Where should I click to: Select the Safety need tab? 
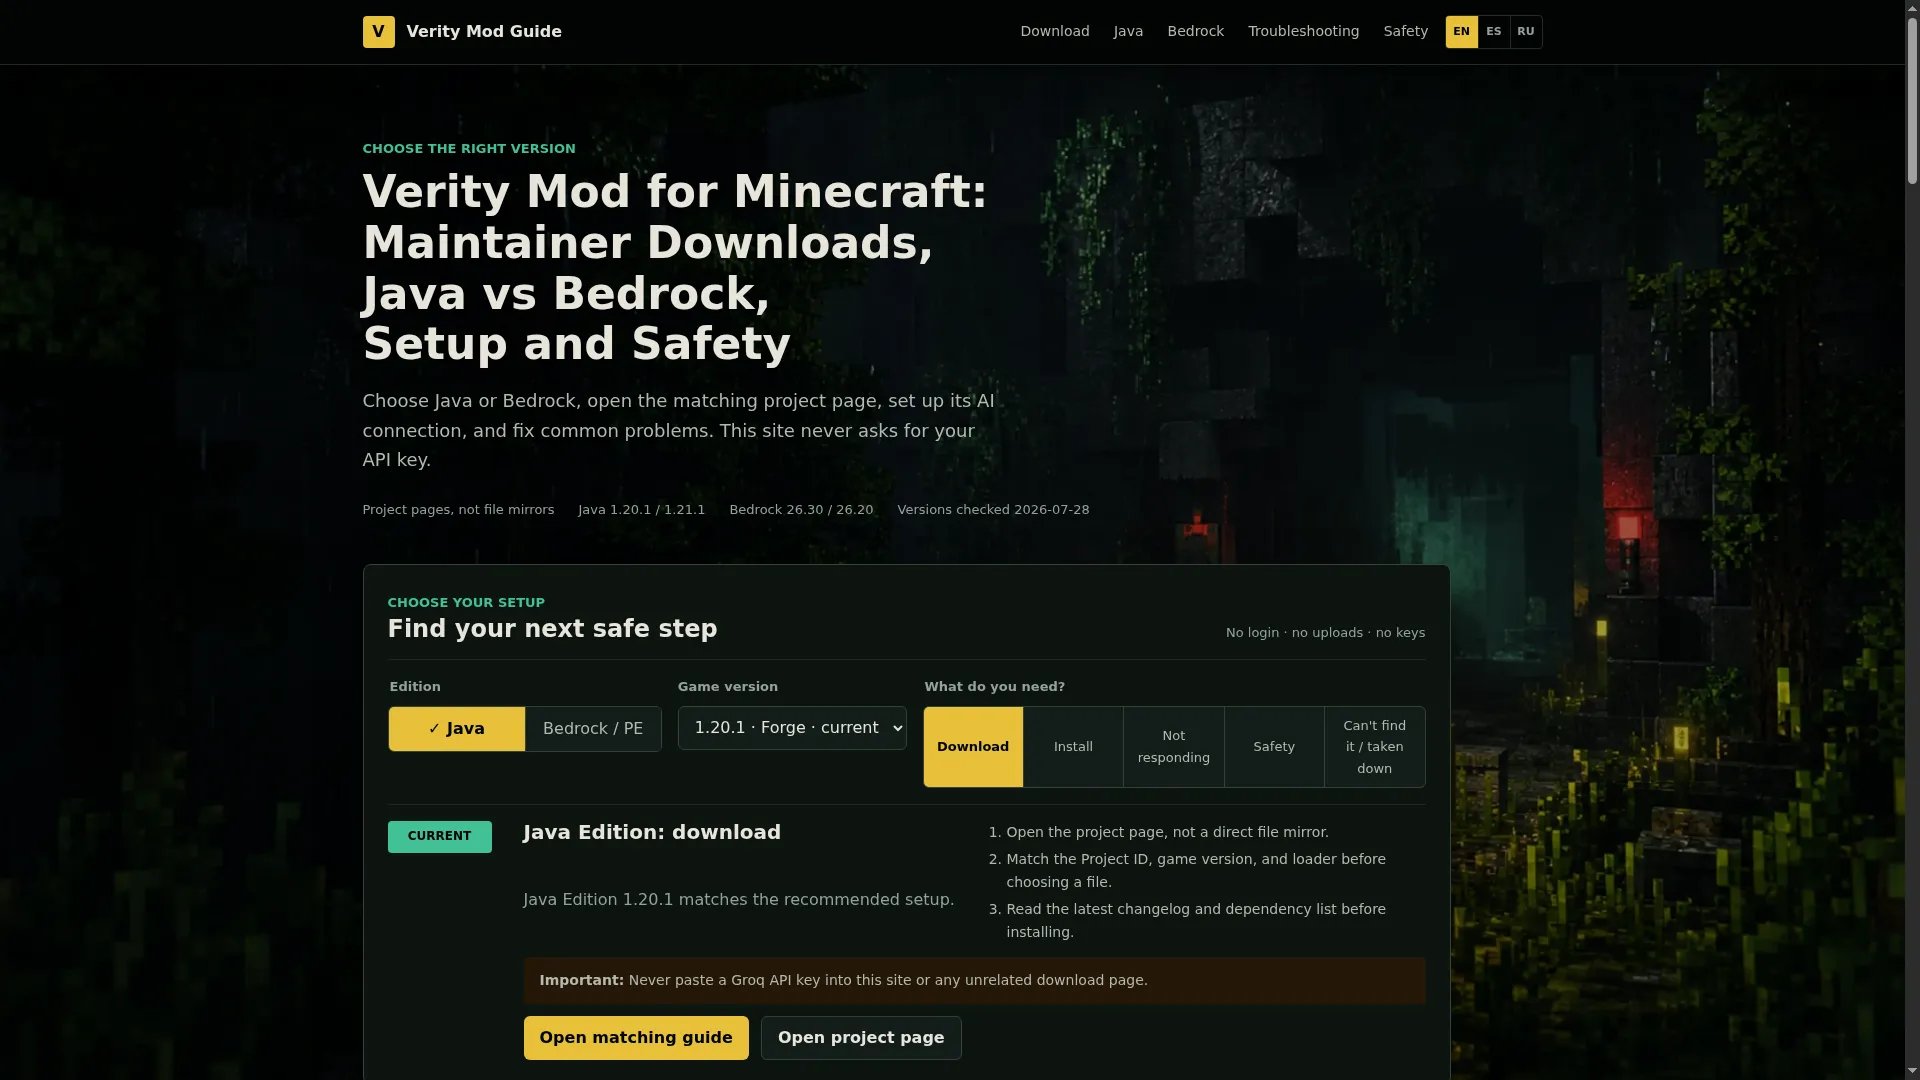[1274, 747]
